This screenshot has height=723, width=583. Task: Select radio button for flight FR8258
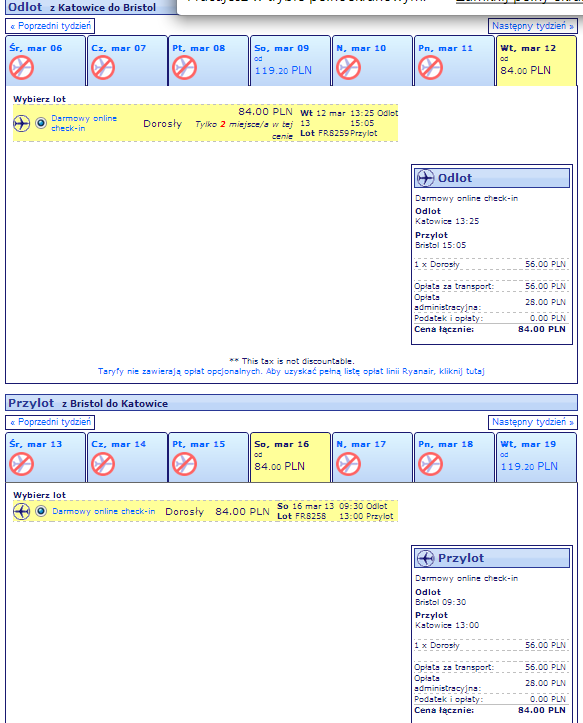[x=41, y=511]
